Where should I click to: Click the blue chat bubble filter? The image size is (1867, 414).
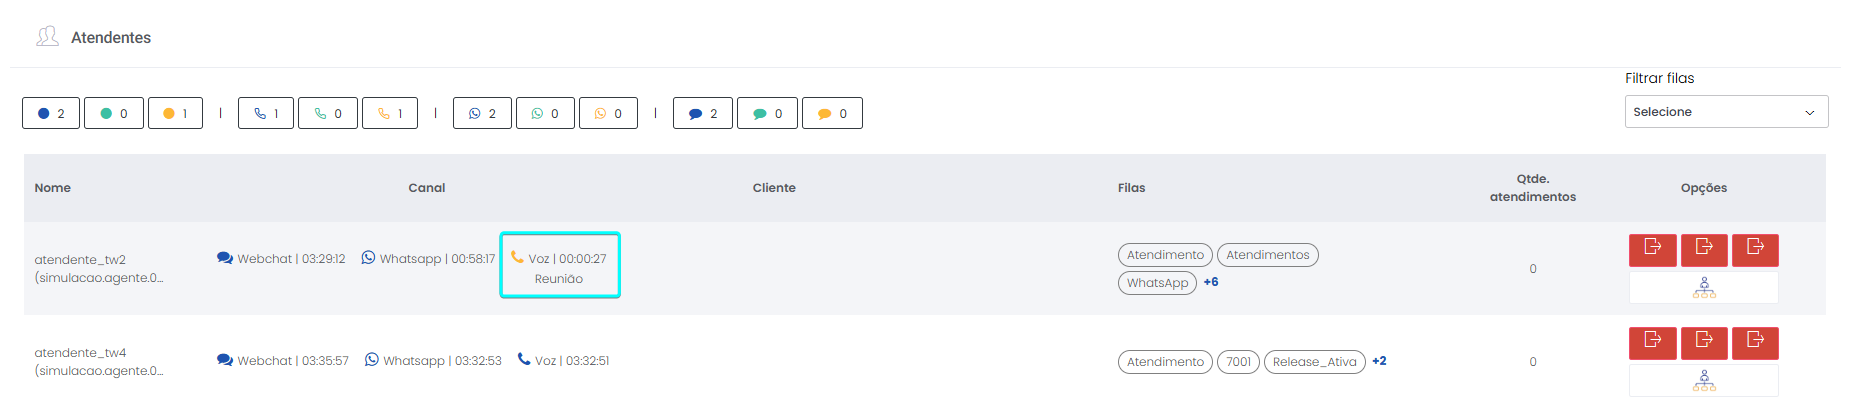click(x=703, y=113)
